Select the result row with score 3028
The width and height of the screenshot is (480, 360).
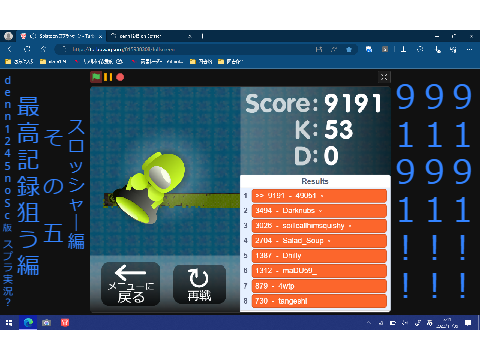319,226
